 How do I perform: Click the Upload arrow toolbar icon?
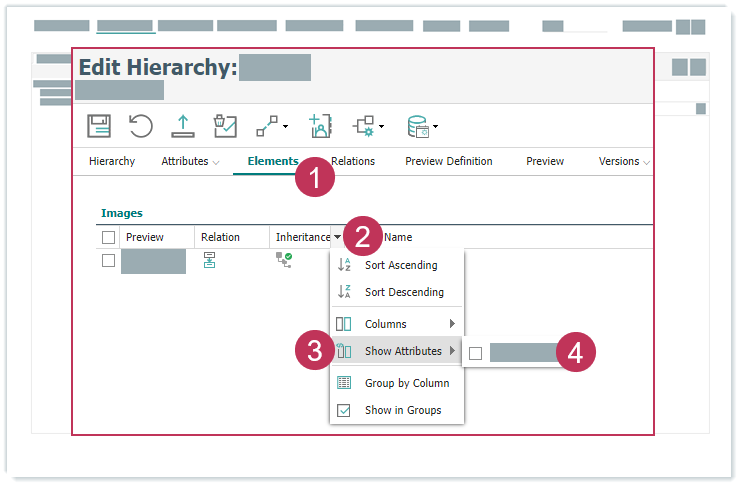pos(183,126)
